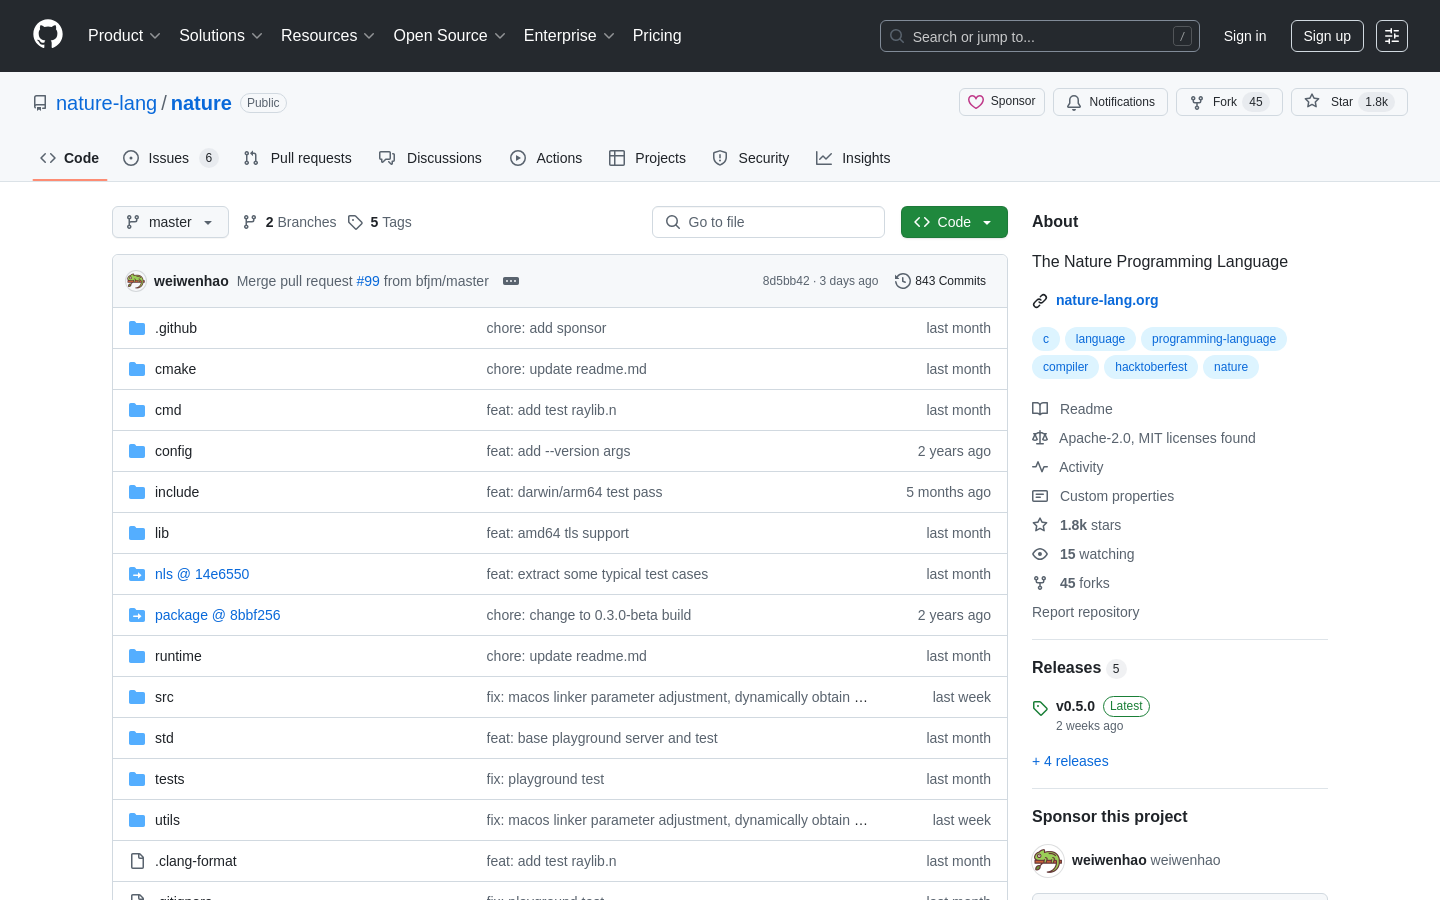1440x900 pixels.
Task: Open the nature-lang.org website link
Action: (1107, 300)
